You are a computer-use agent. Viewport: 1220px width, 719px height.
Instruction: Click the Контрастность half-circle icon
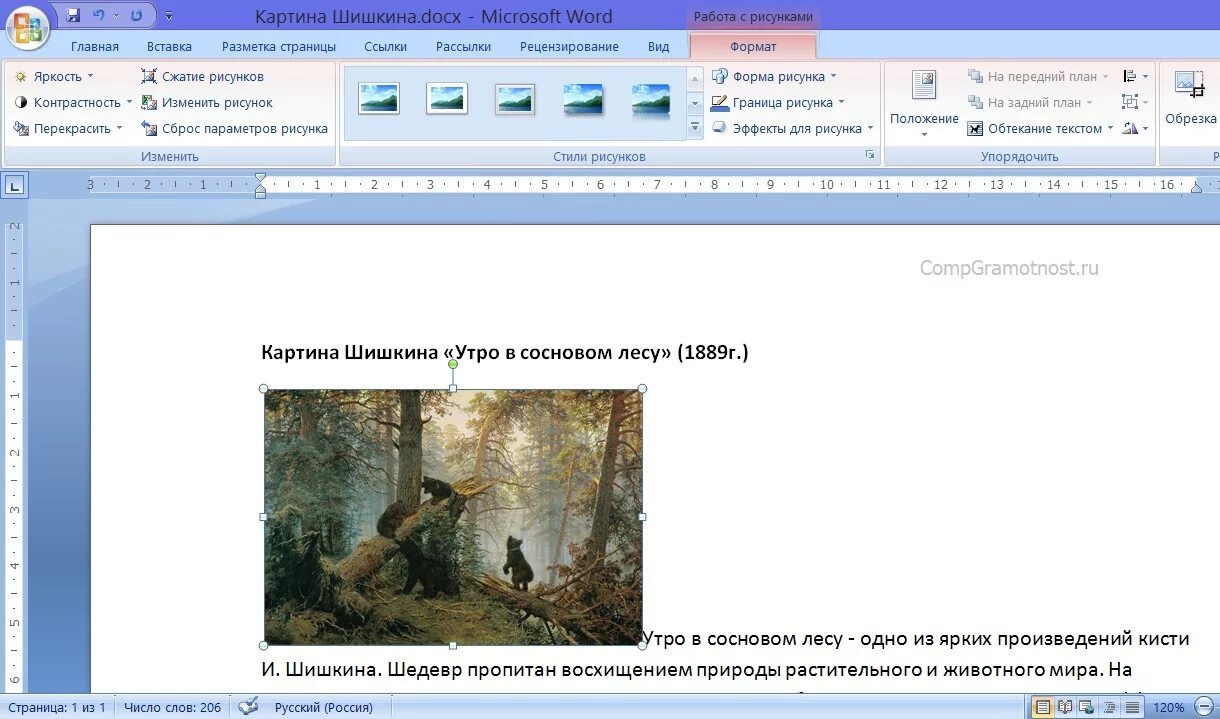[20, 102]
